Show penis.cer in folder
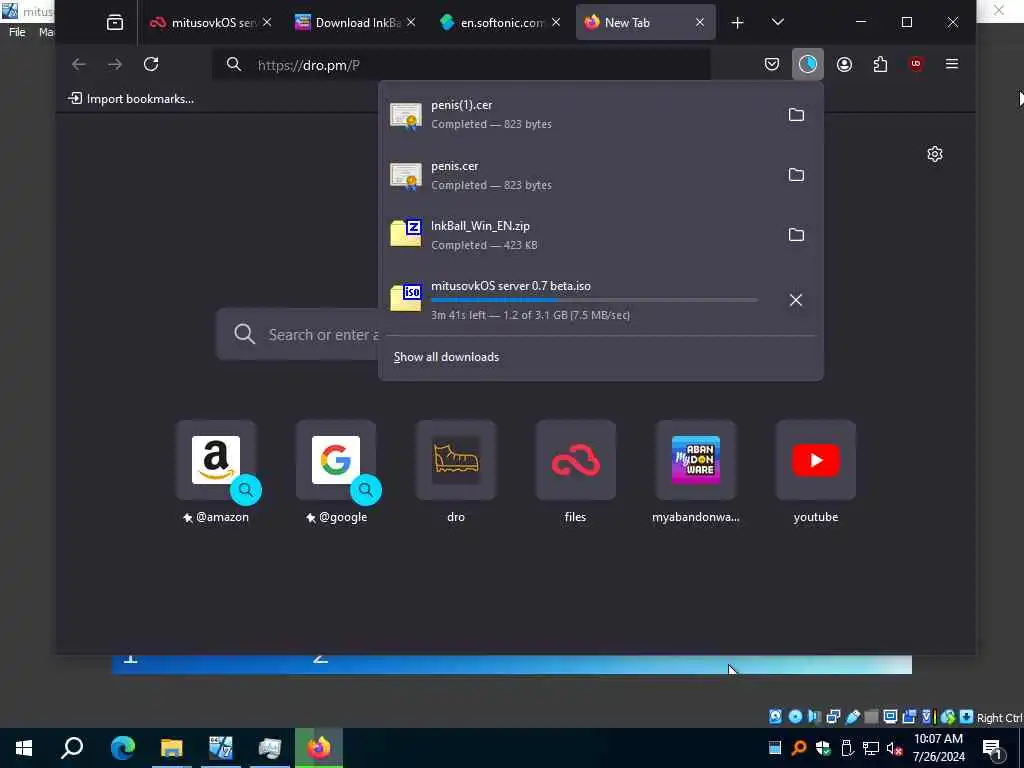The height and width of the screenshot is (768, 1024). (796, 175)
